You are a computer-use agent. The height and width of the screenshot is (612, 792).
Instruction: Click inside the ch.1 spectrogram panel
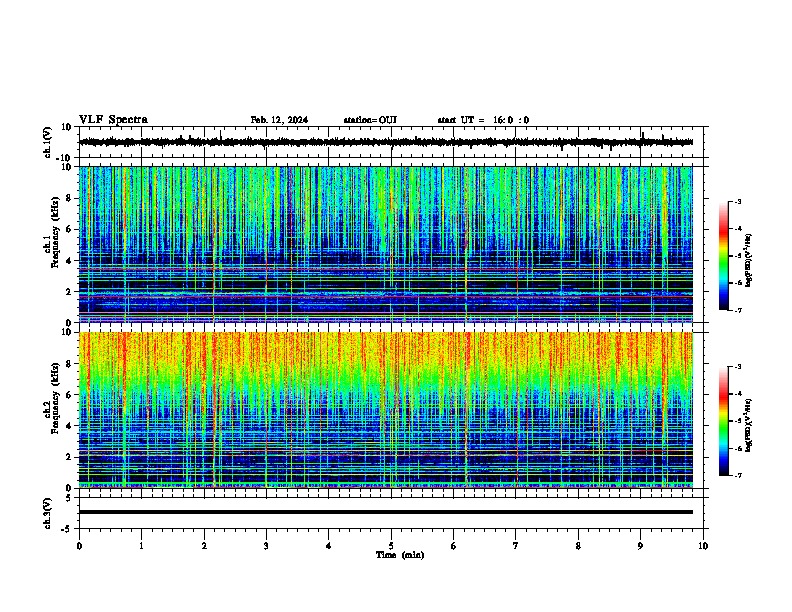click(x=385, y=244)
